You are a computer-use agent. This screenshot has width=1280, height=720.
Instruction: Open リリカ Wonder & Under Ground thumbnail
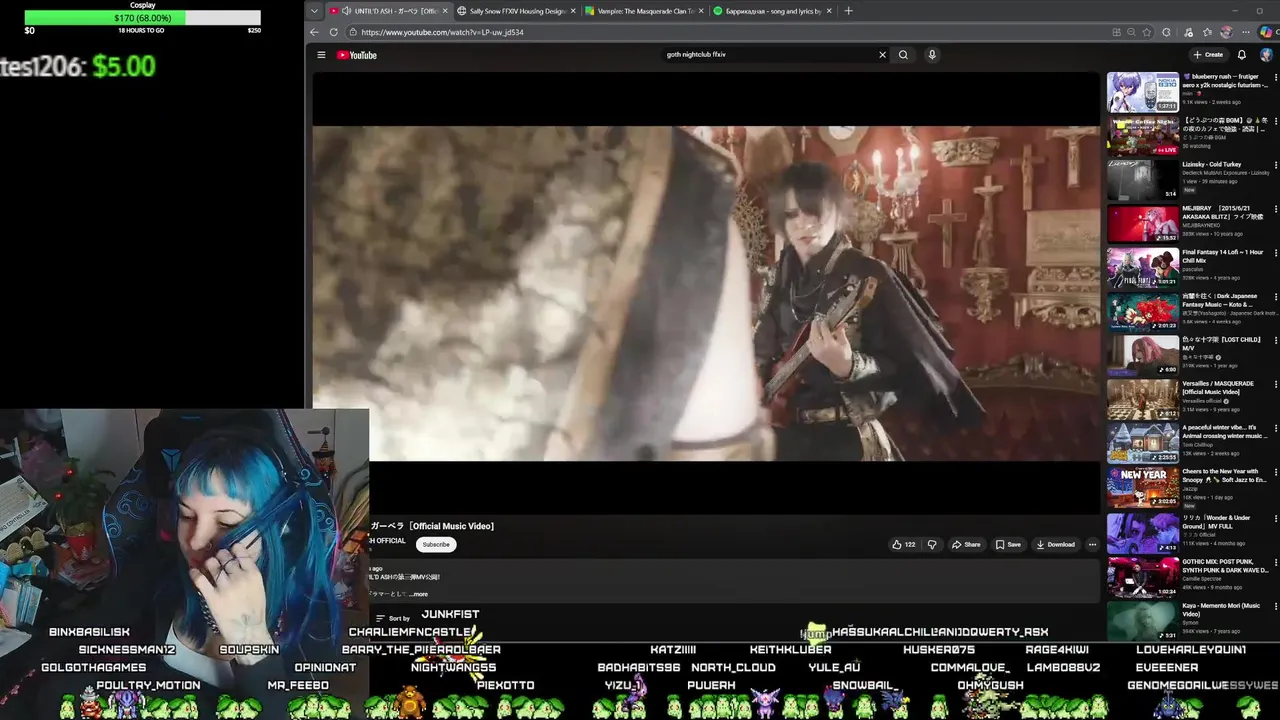click(1143, 531)
